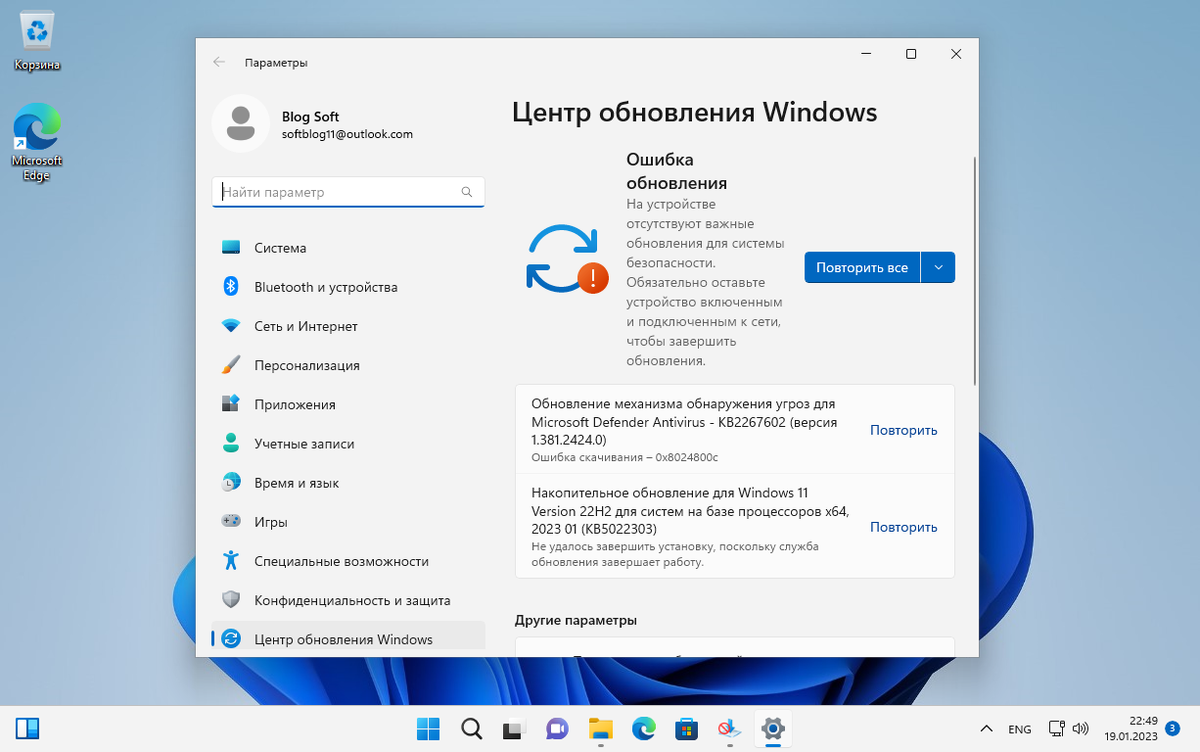The image size is (1200, 752).
Task: Open the Система settings icon
Action: click(x=231, y=247)
